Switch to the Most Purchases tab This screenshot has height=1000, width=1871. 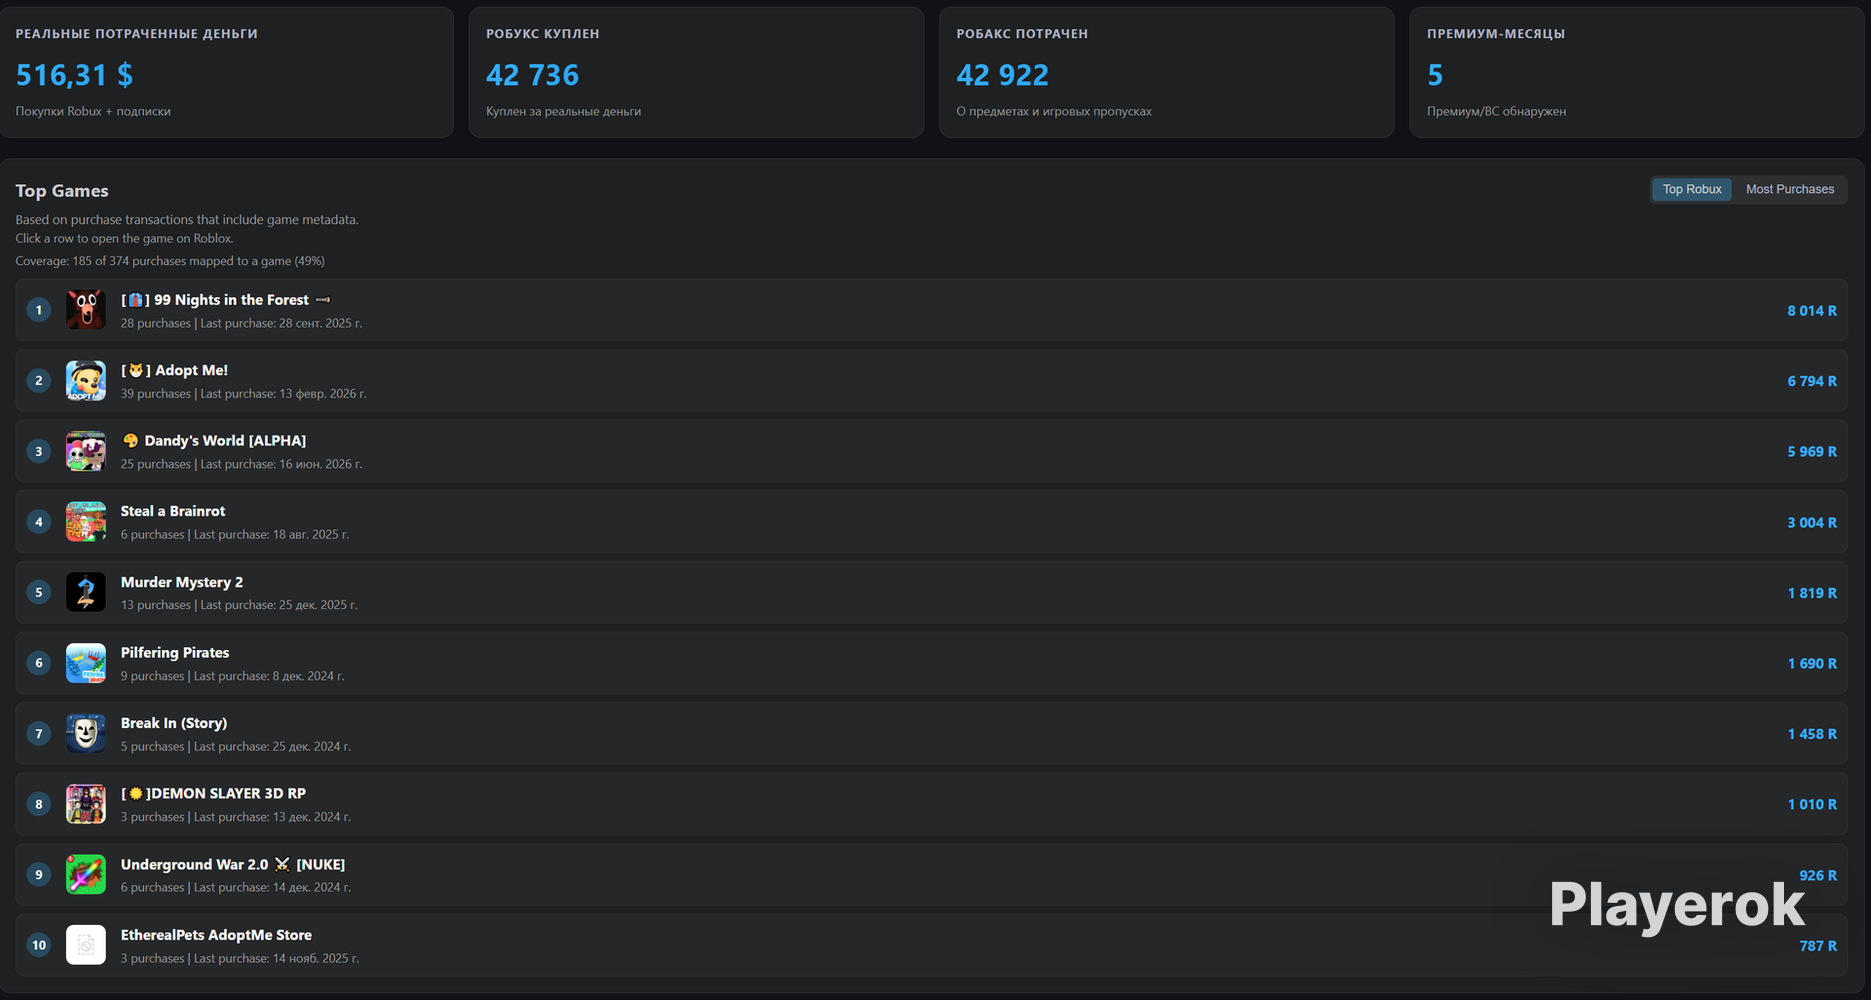(x=1790, y=189)
